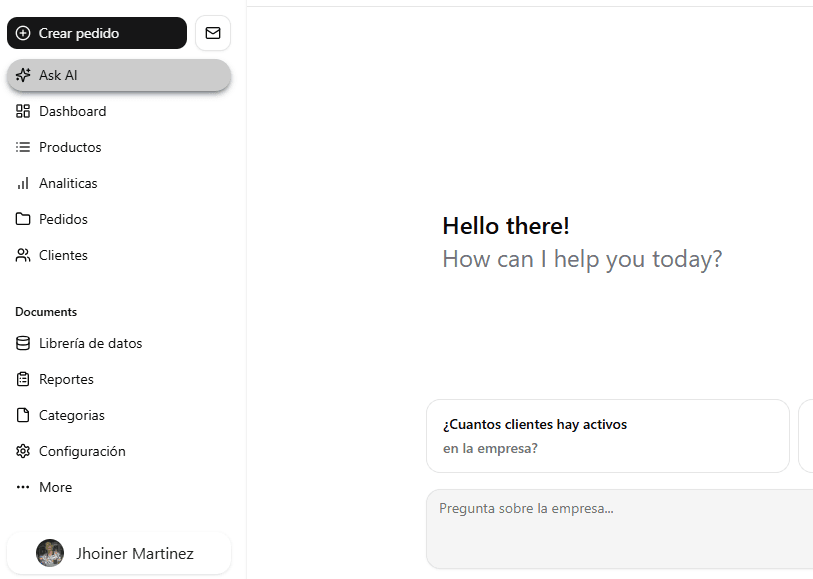Create a new order with Crear pedido
The width and height of the screenshot is (813, 579).
coord(97,33)
